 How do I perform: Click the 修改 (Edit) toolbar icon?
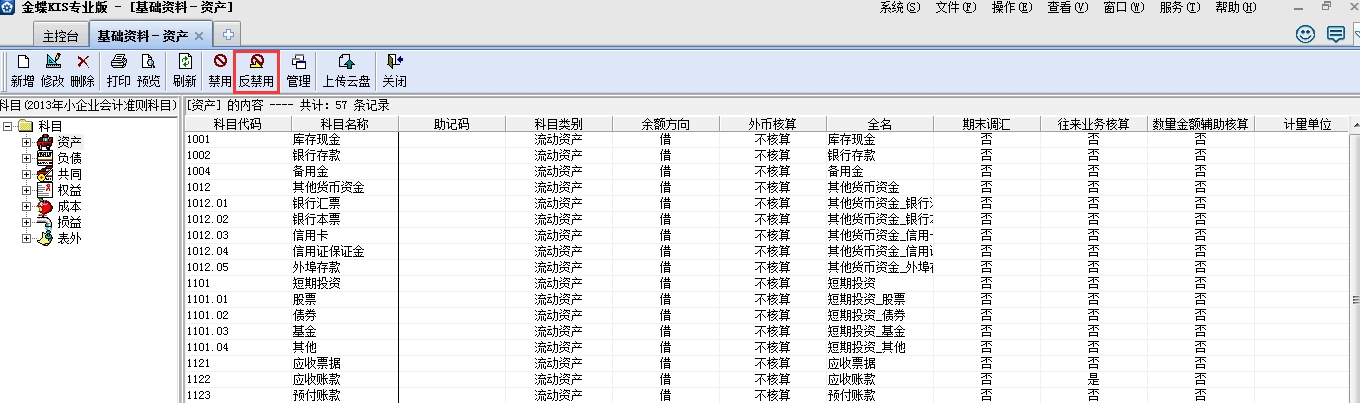point(53,70)
